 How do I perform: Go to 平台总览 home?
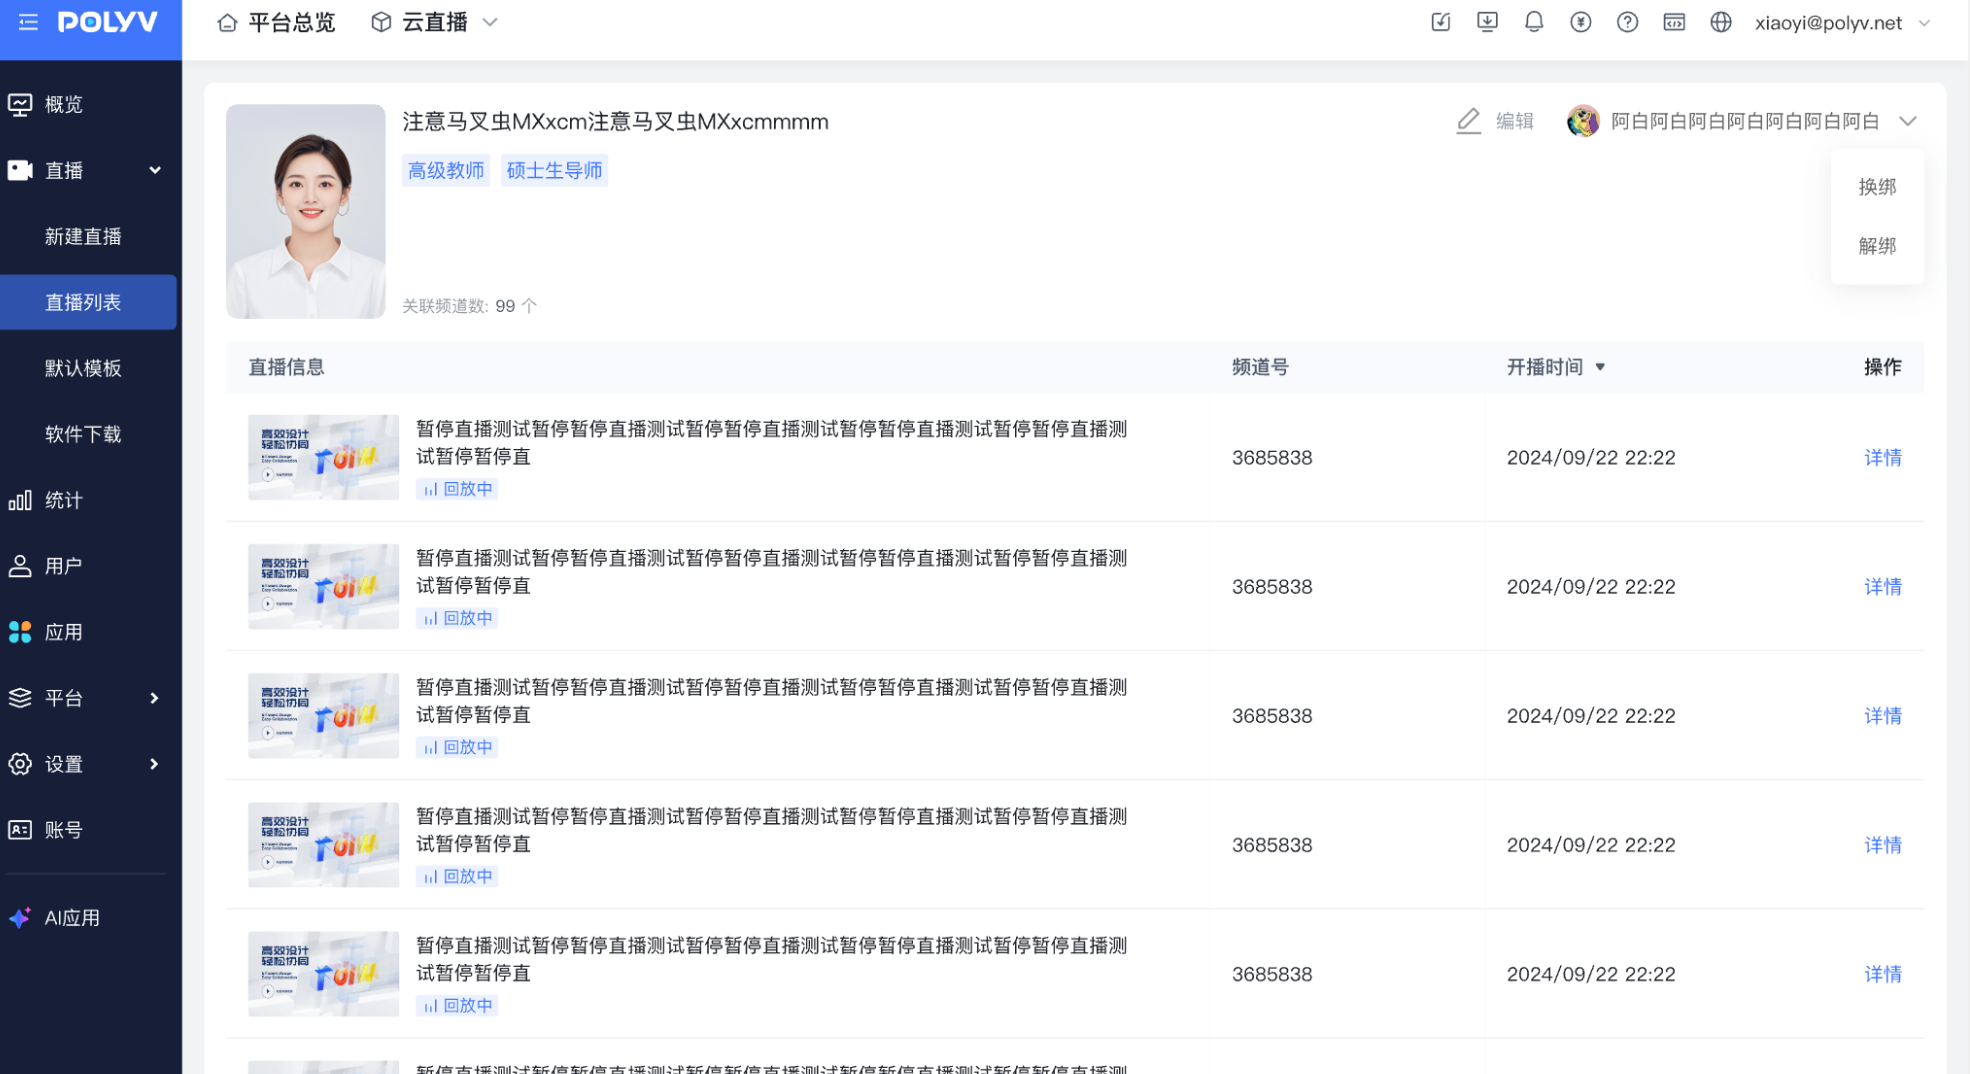(x=276, y=22)
